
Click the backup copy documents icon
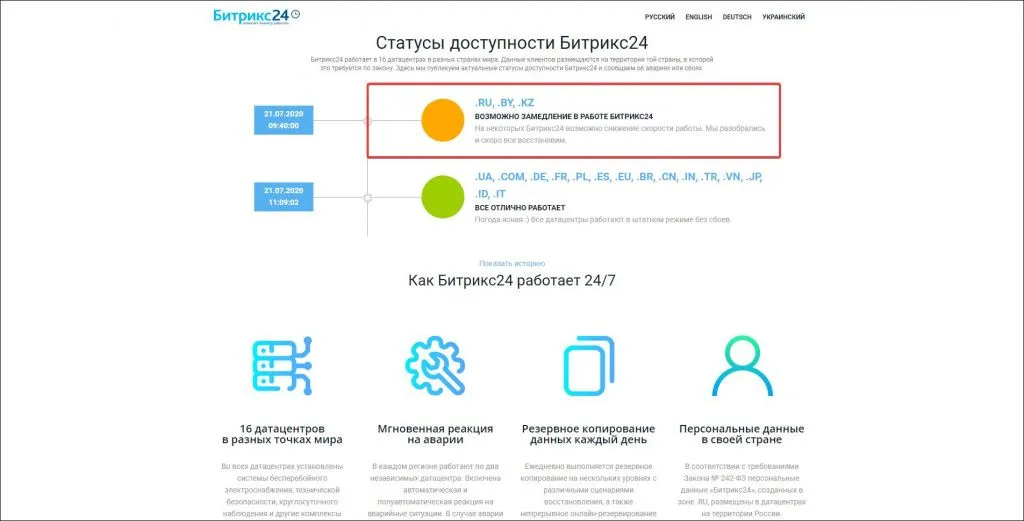(x=588, y=367)
